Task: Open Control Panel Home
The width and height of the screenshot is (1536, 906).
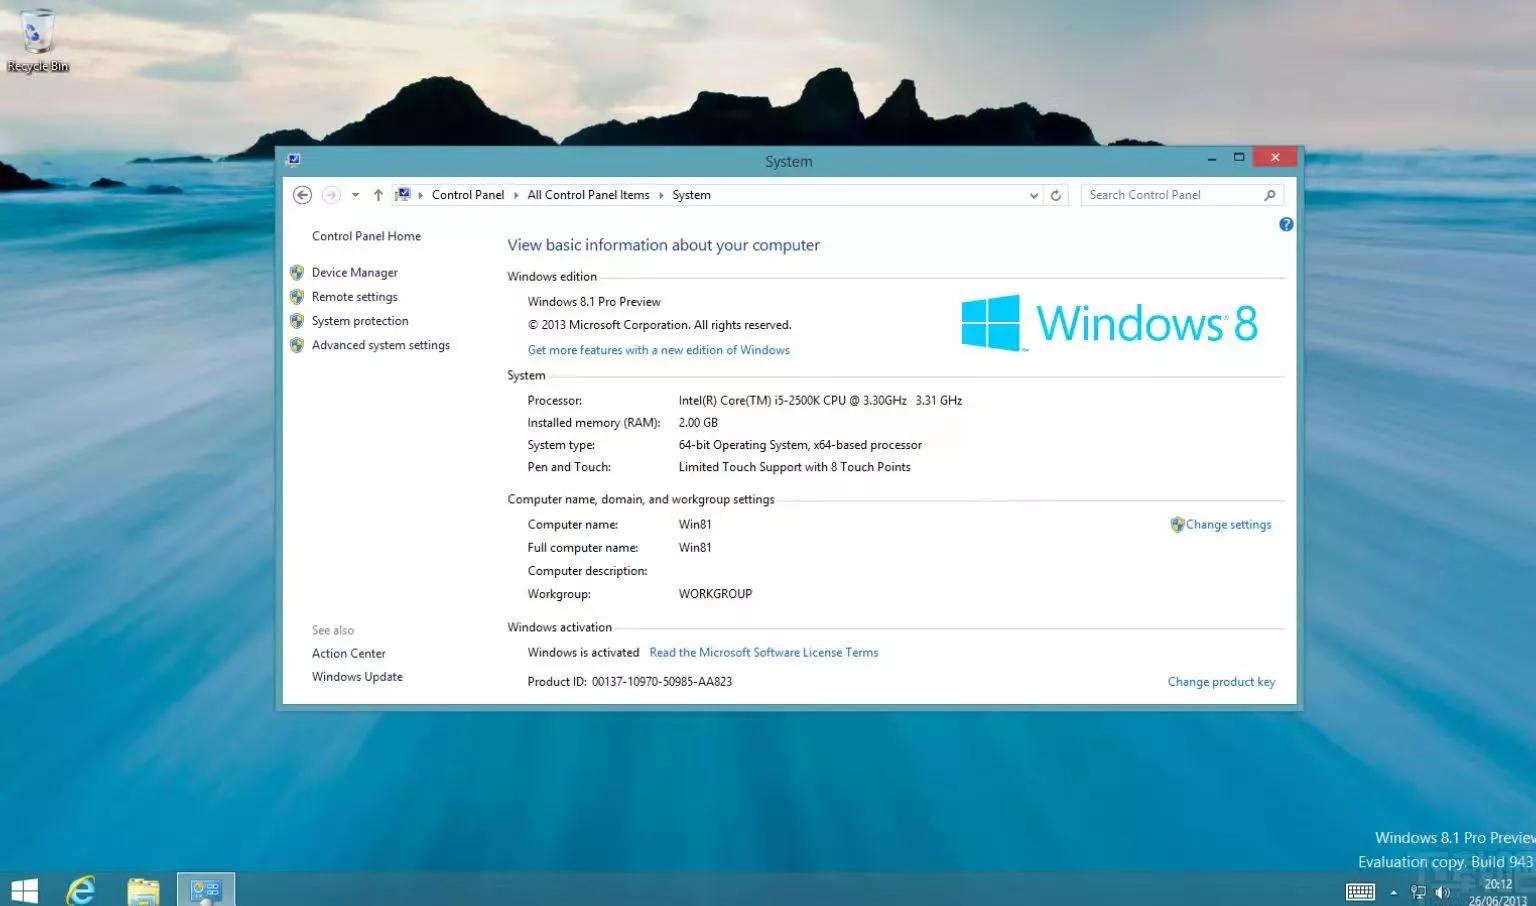Action: (366, 236)
